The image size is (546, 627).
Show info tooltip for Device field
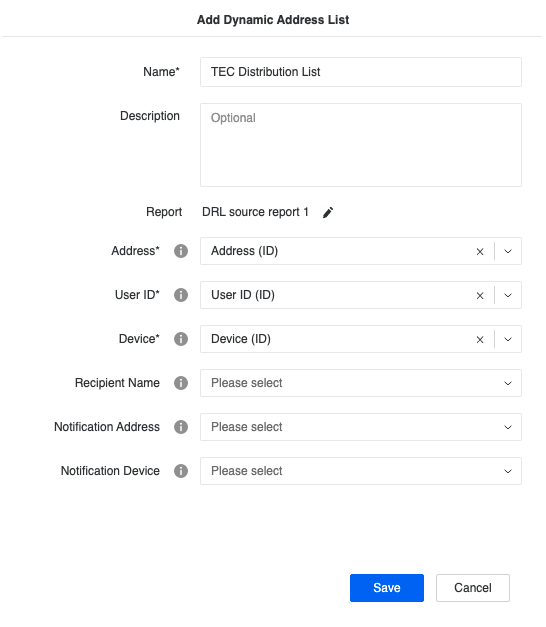pos(181,339)
